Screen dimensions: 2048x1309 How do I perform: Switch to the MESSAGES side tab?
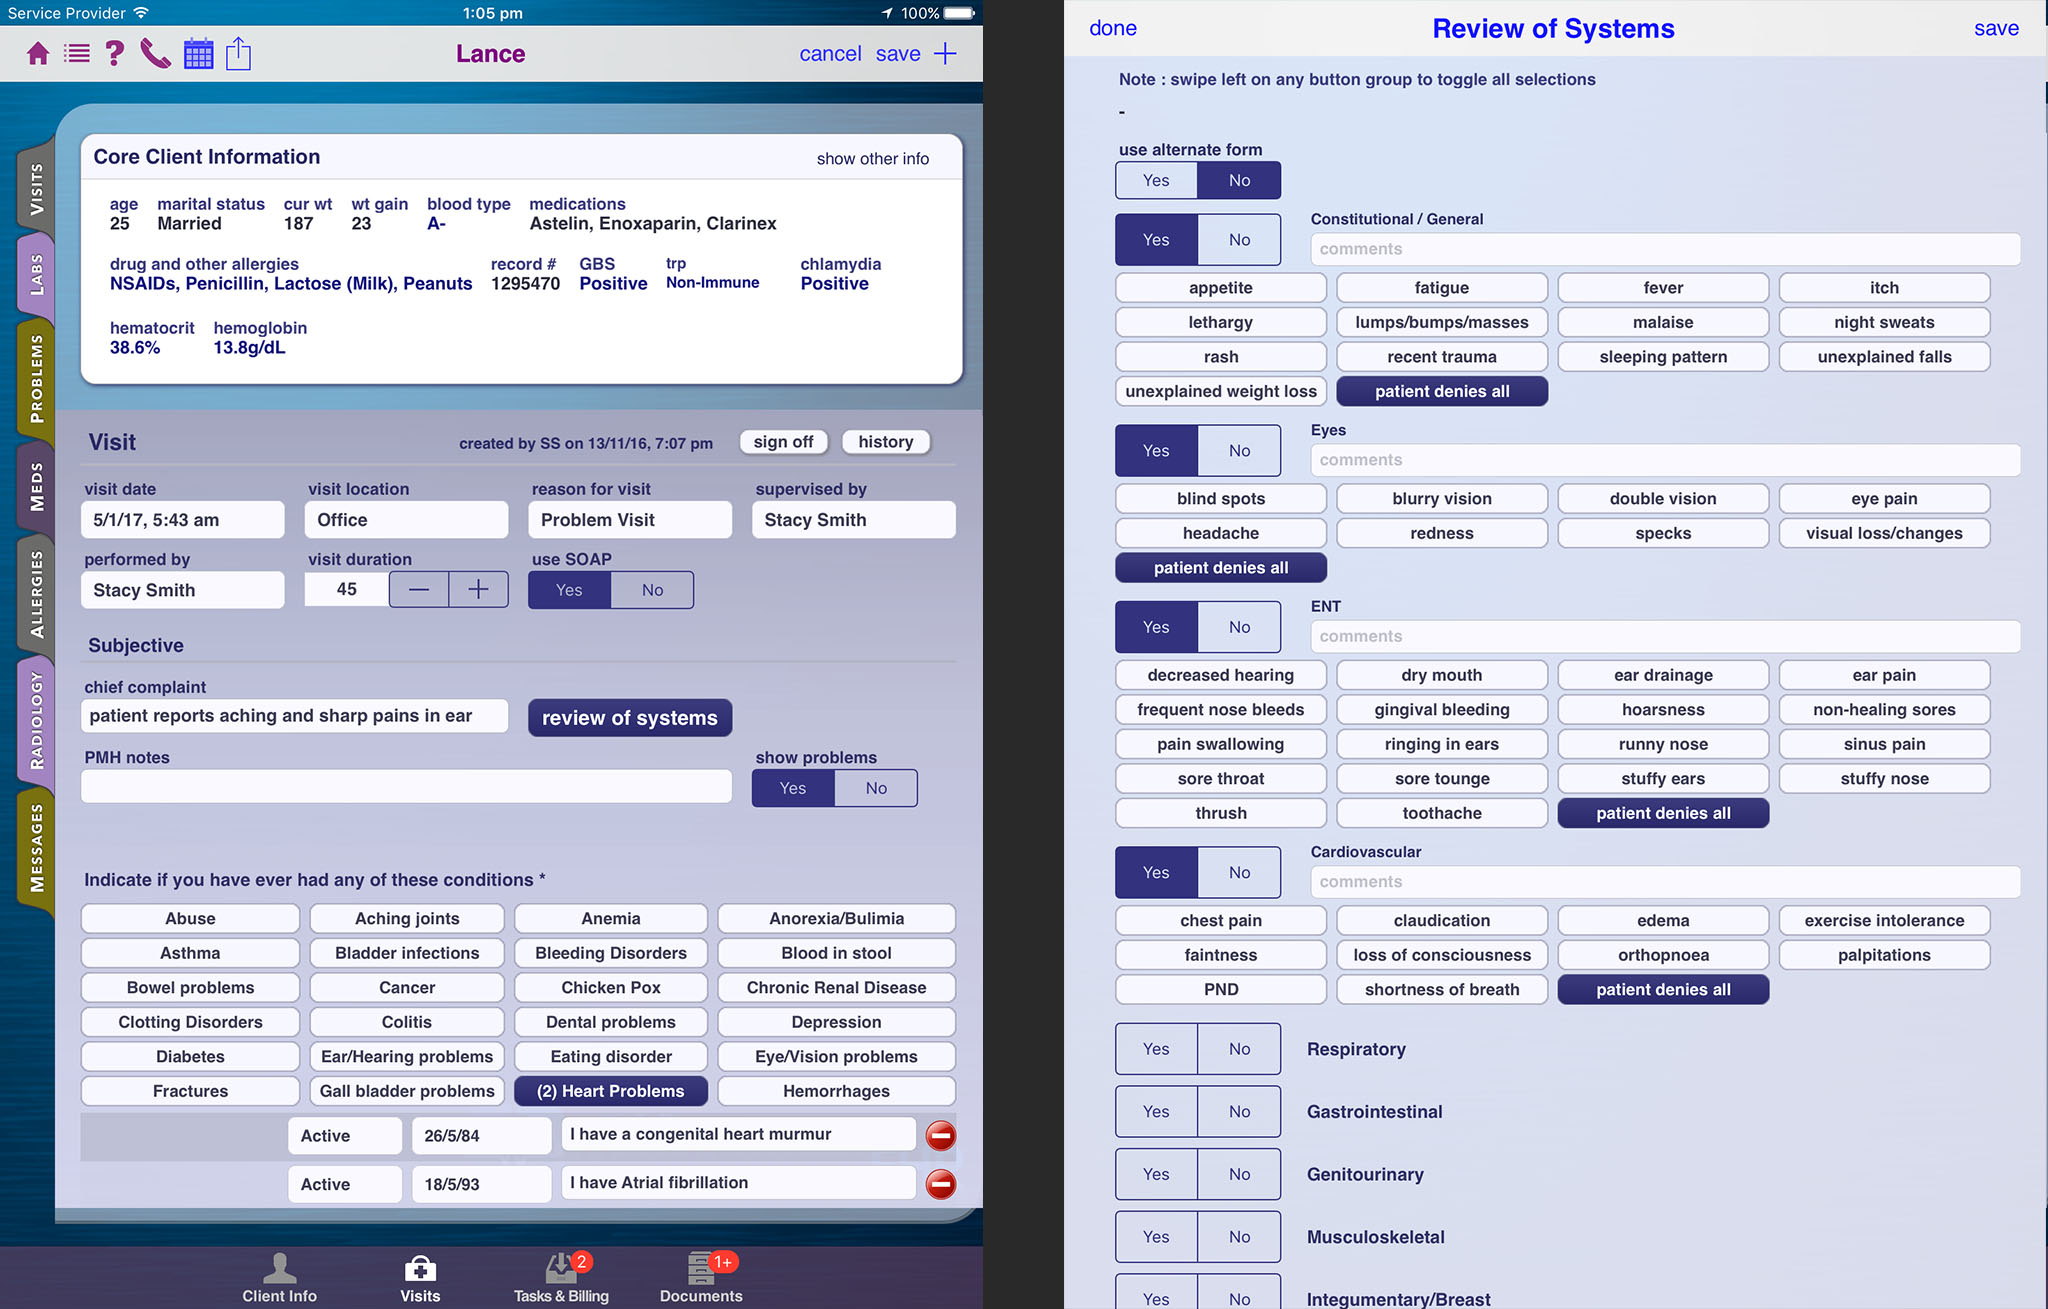click(36, 848)
